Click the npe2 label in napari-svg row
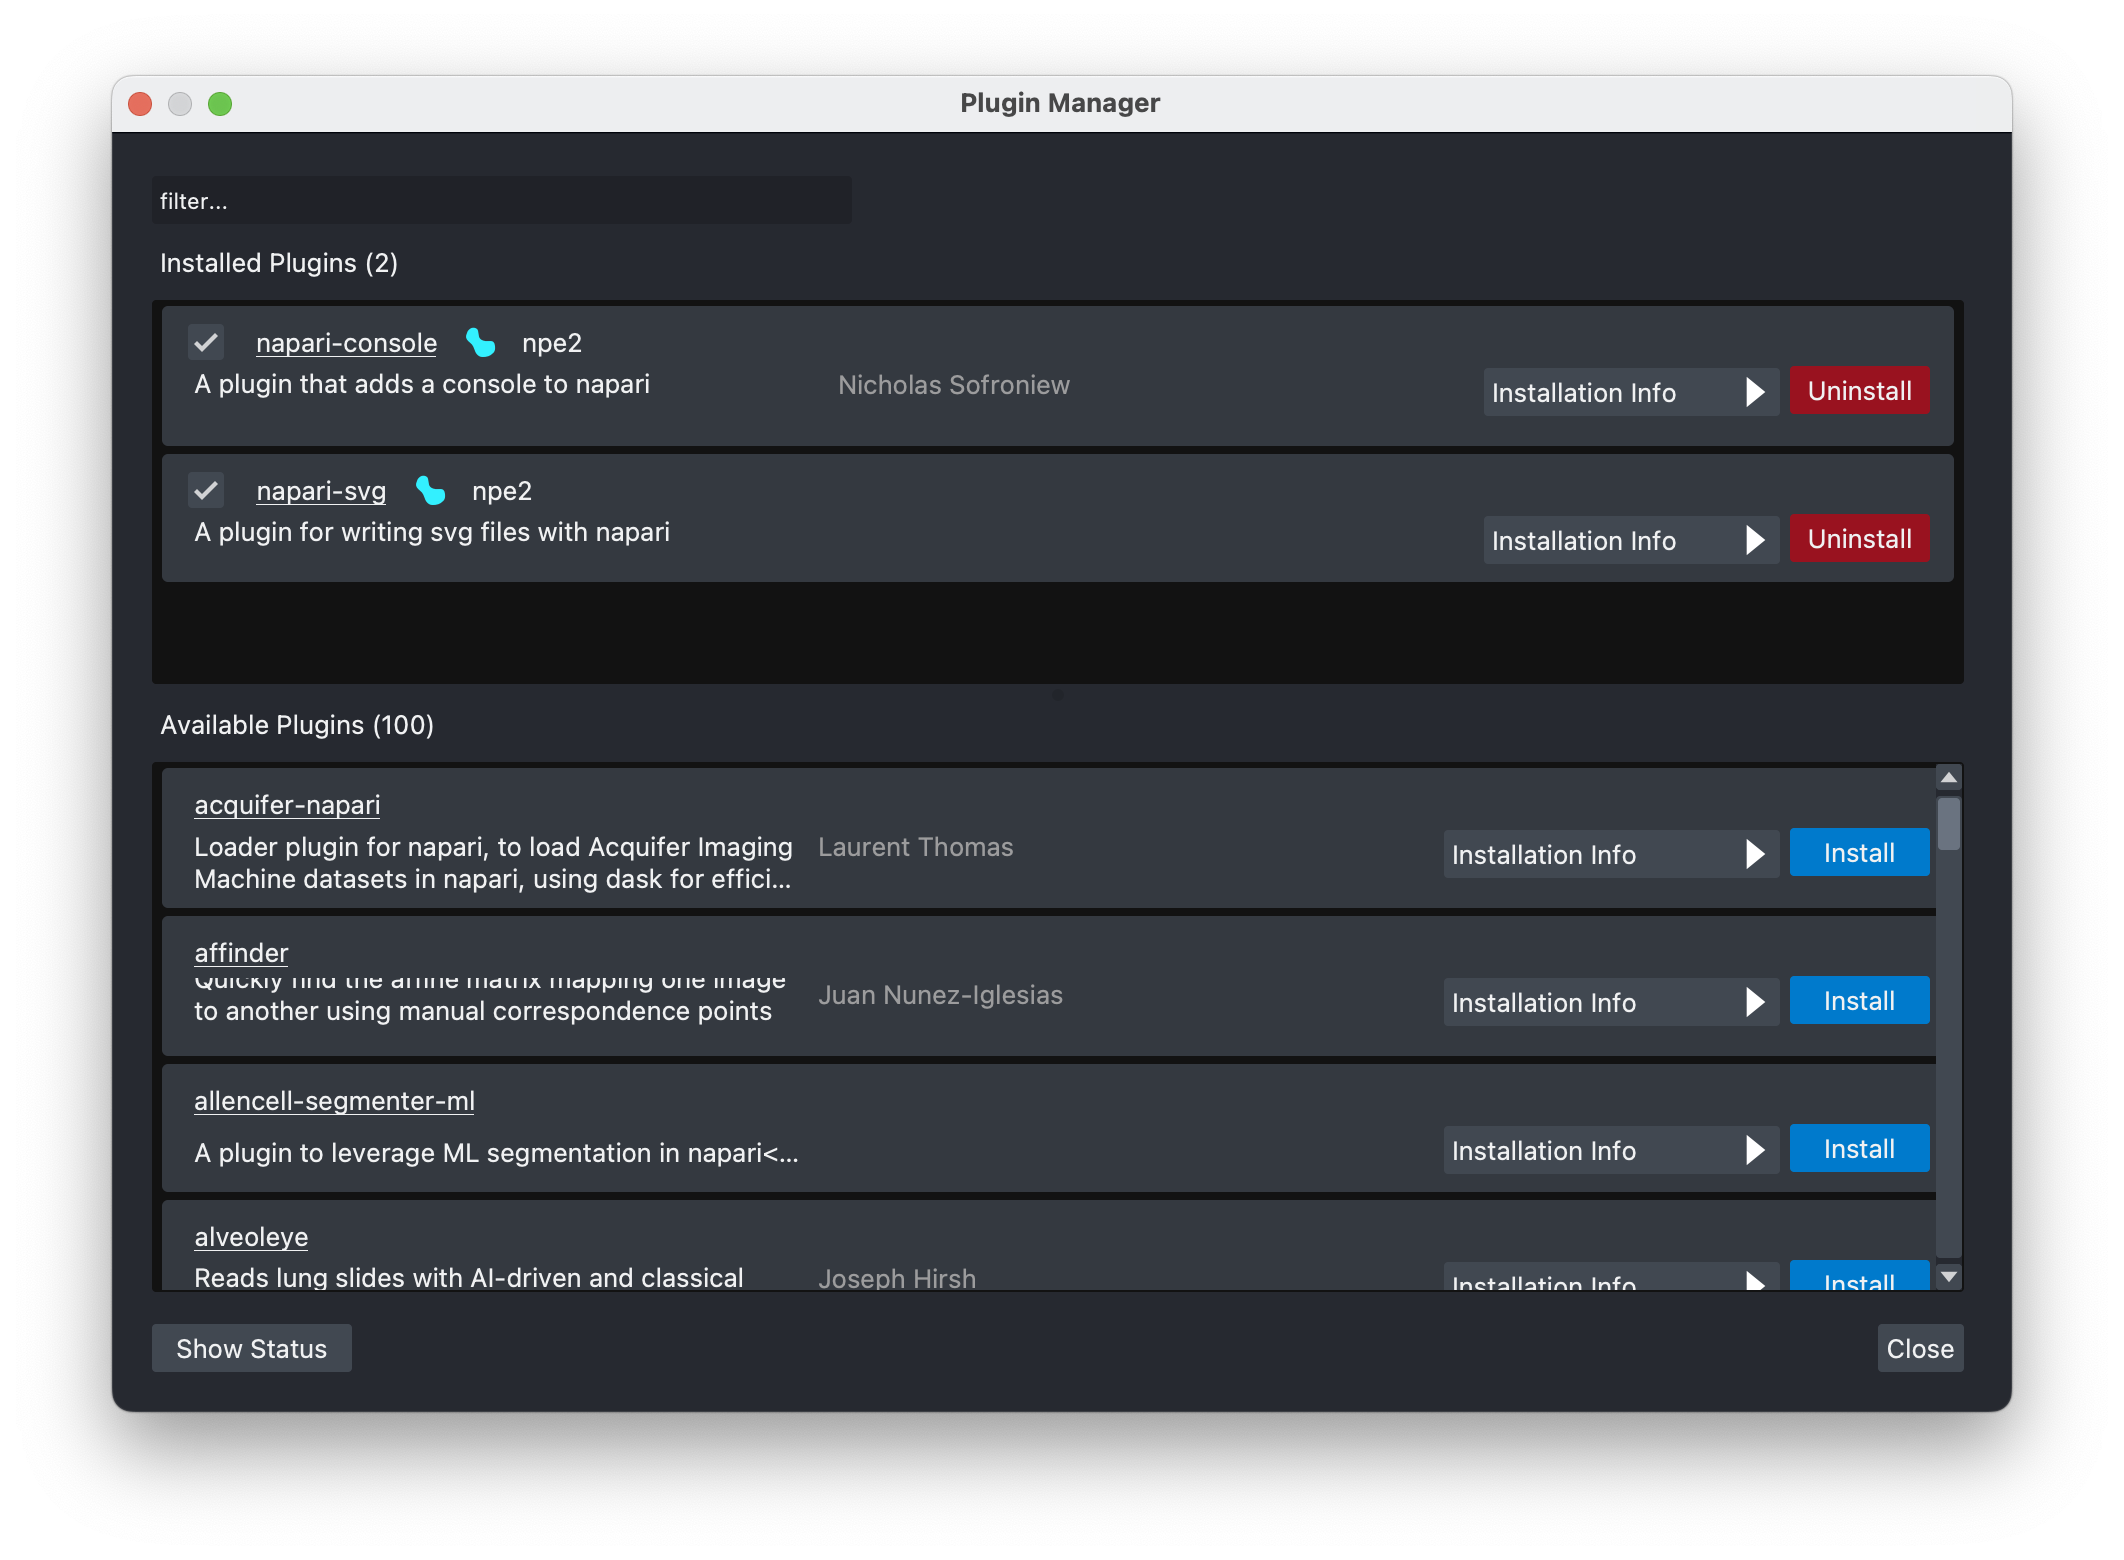The image size is (2124, 1560). [502, 491]
